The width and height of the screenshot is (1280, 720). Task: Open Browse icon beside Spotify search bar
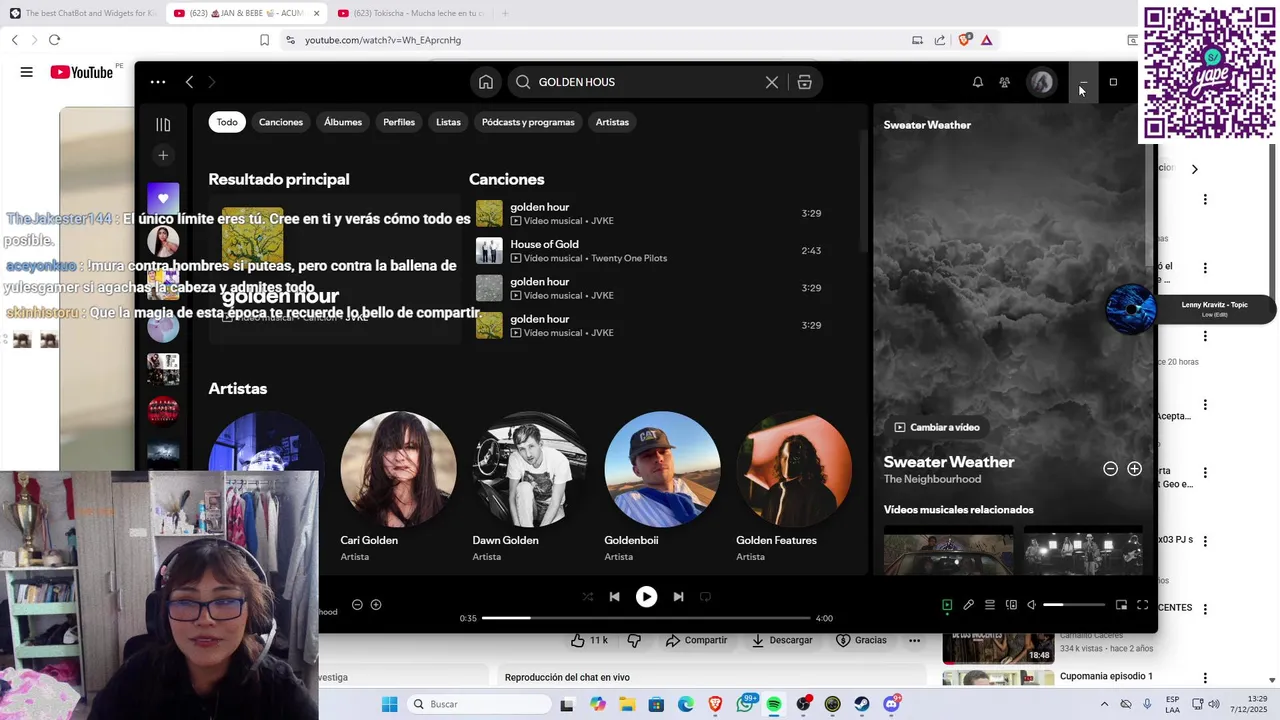point(804,82)
